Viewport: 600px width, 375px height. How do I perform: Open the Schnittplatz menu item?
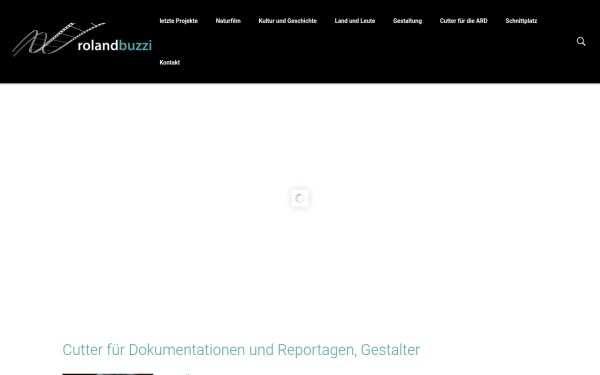click(521, 21)
